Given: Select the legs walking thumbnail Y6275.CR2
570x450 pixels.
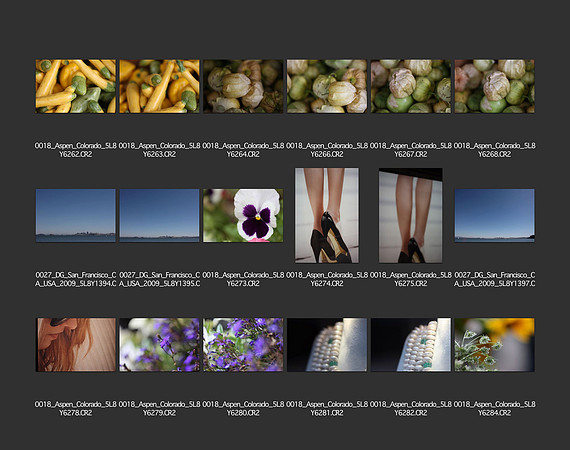Looking at the screenshot, I should (x=411, y=215).
